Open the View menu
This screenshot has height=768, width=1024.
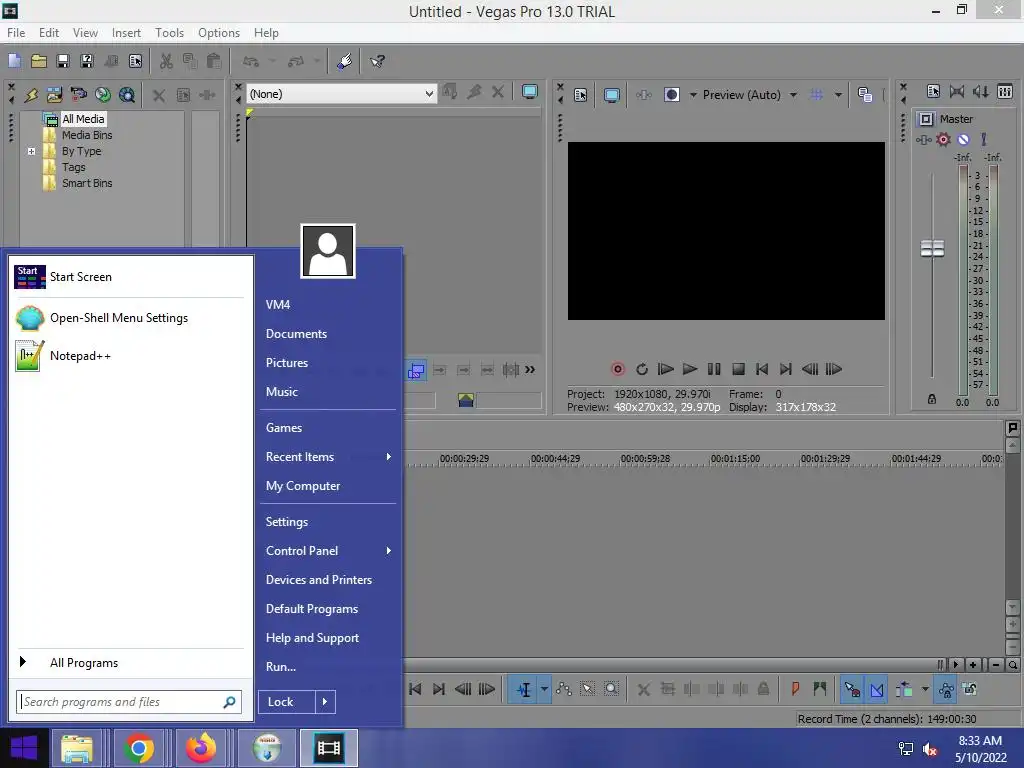(x=85, y=33)
